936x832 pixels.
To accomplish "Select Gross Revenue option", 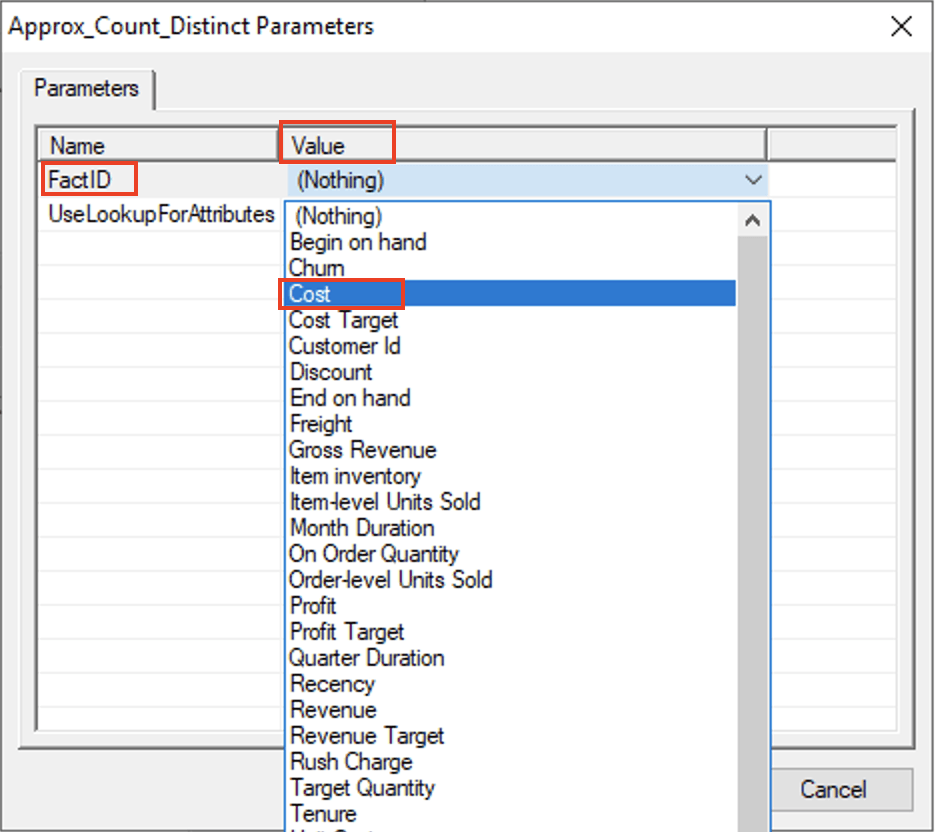I will [x=362, y=450].
